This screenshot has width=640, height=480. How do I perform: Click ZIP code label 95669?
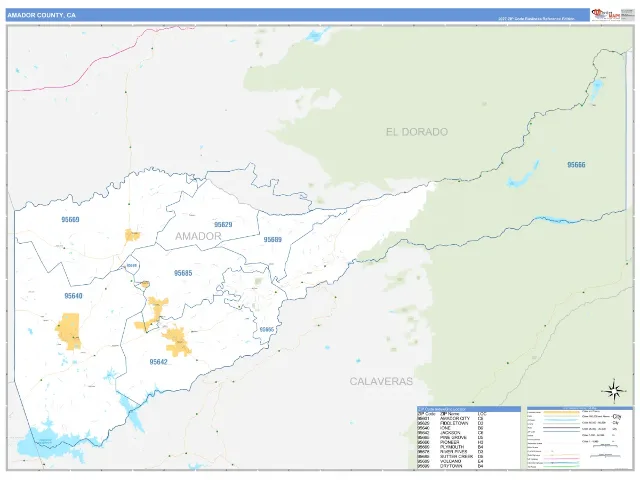[x=70, y=220]
